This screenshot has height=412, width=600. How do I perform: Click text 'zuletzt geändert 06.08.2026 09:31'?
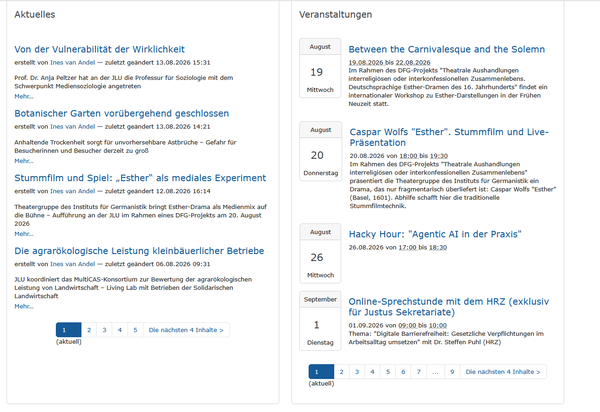[x=158, y=264]
